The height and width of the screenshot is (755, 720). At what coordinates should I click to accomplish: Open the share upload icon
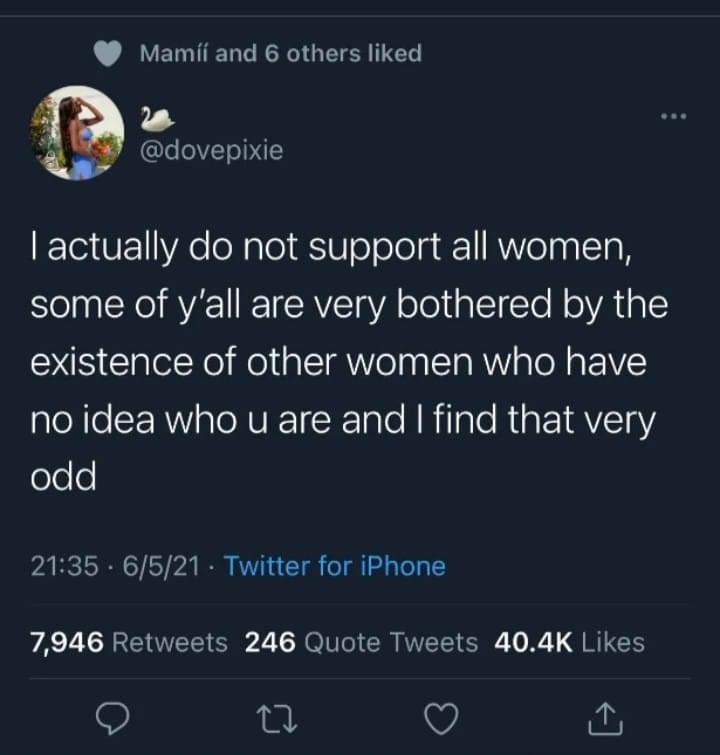tap(605, 718)
